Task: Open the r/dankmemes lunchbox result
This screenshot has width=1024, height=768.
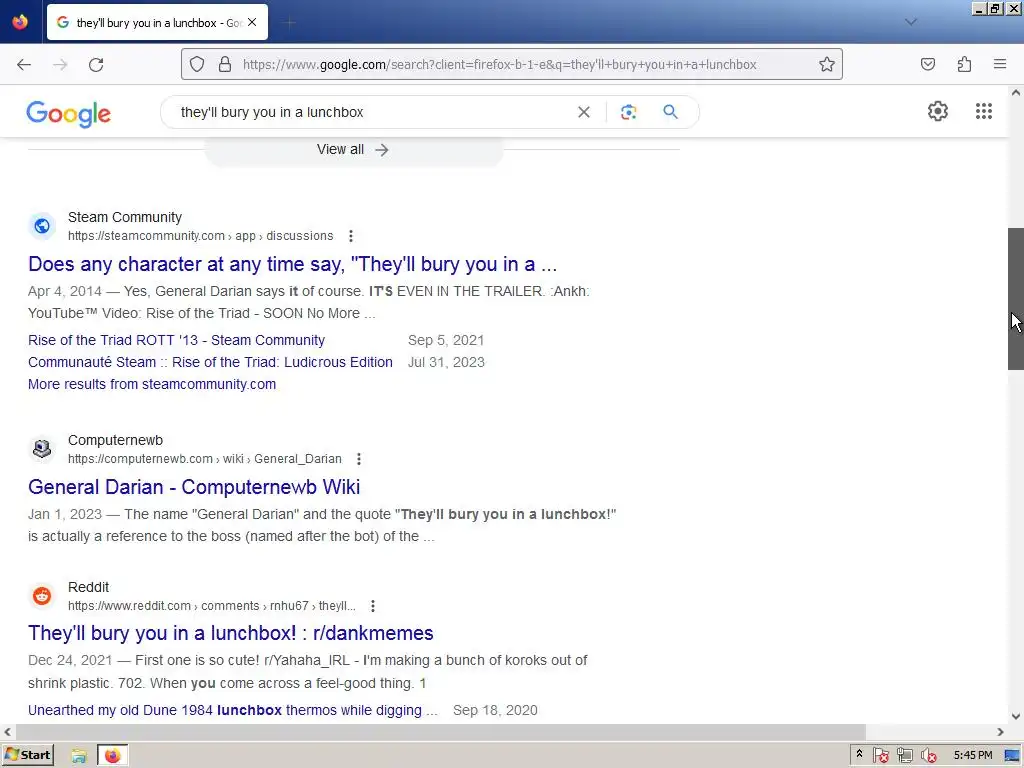Action: [x=231, y=633]
